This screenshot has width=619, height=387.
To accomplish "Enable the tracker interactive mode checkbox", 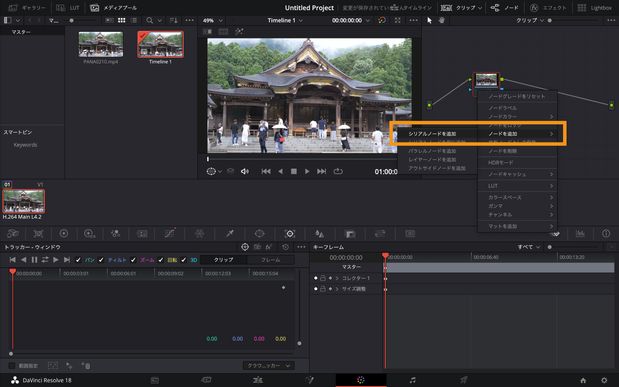I will pos(11,366).
